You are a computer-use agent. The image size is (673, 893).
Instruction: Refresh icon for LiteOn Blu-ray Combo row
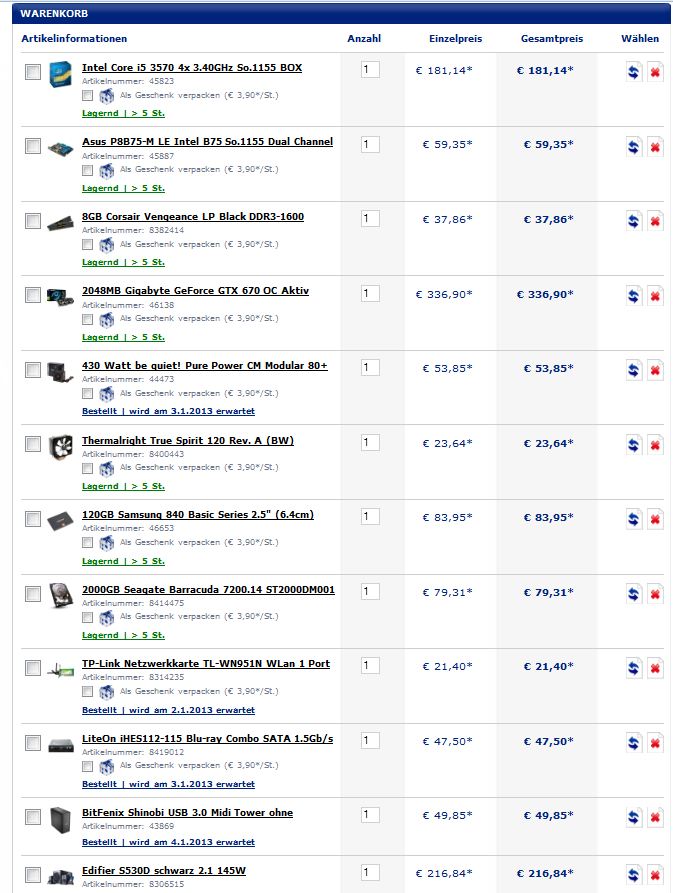(x=633, y=743)
